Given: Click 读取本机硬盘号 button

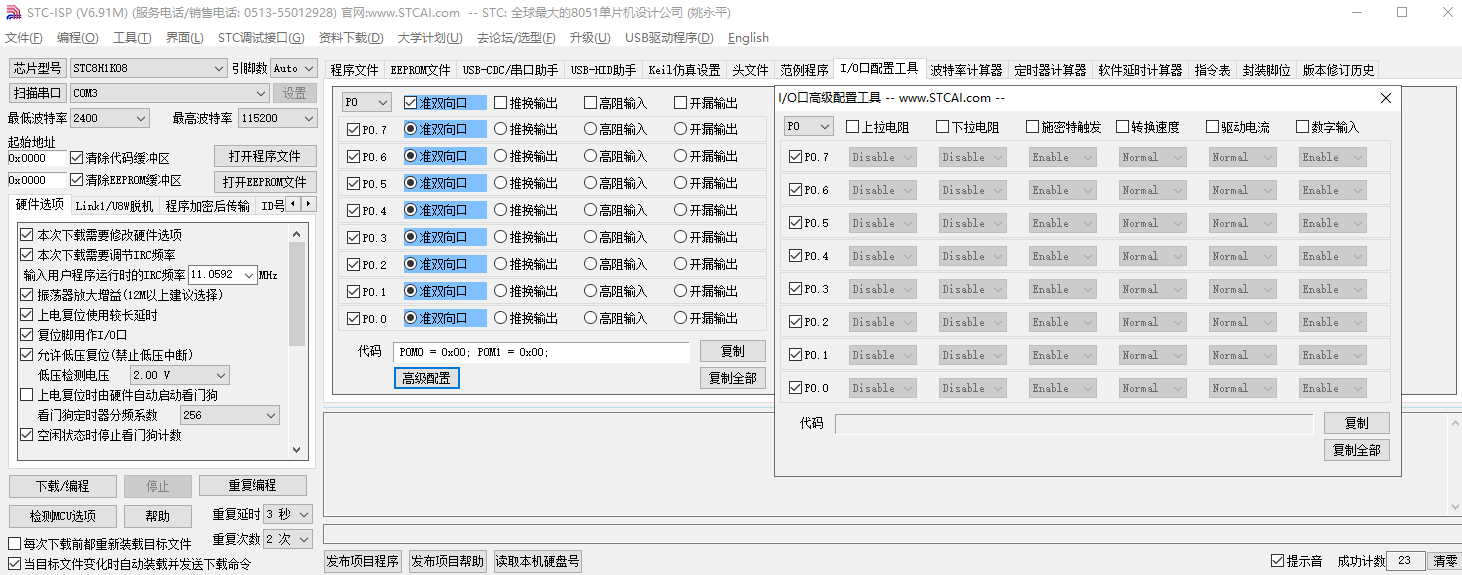Looking at the screenshot, I should pyautogui.click(x=537, y=561).
